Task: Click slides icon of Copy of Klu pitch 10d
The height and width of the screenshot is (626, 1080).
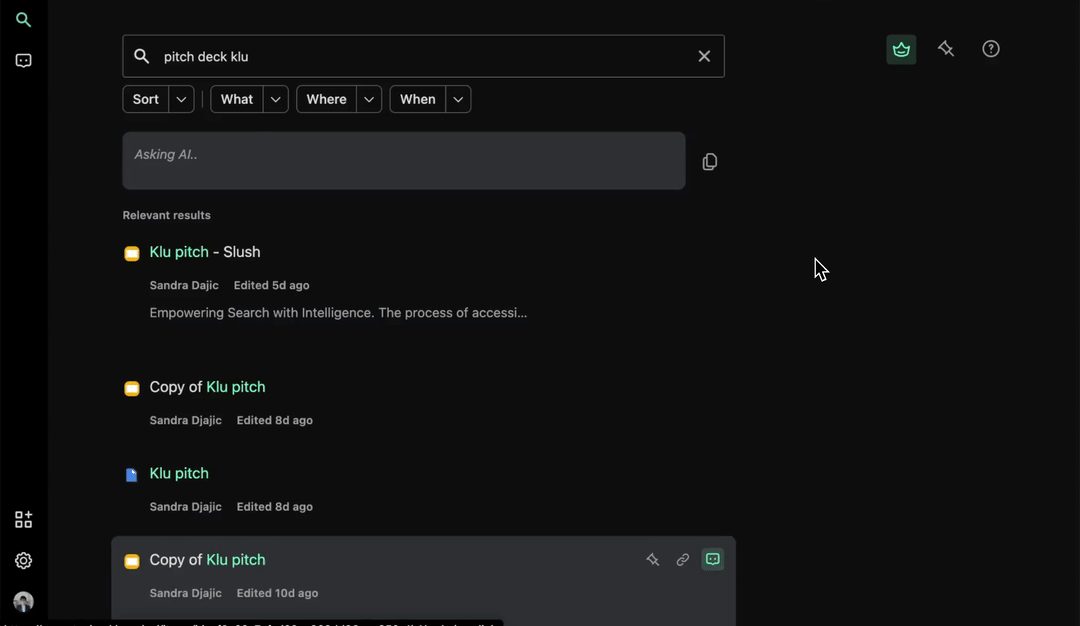Action: click(x=132, y=561)
